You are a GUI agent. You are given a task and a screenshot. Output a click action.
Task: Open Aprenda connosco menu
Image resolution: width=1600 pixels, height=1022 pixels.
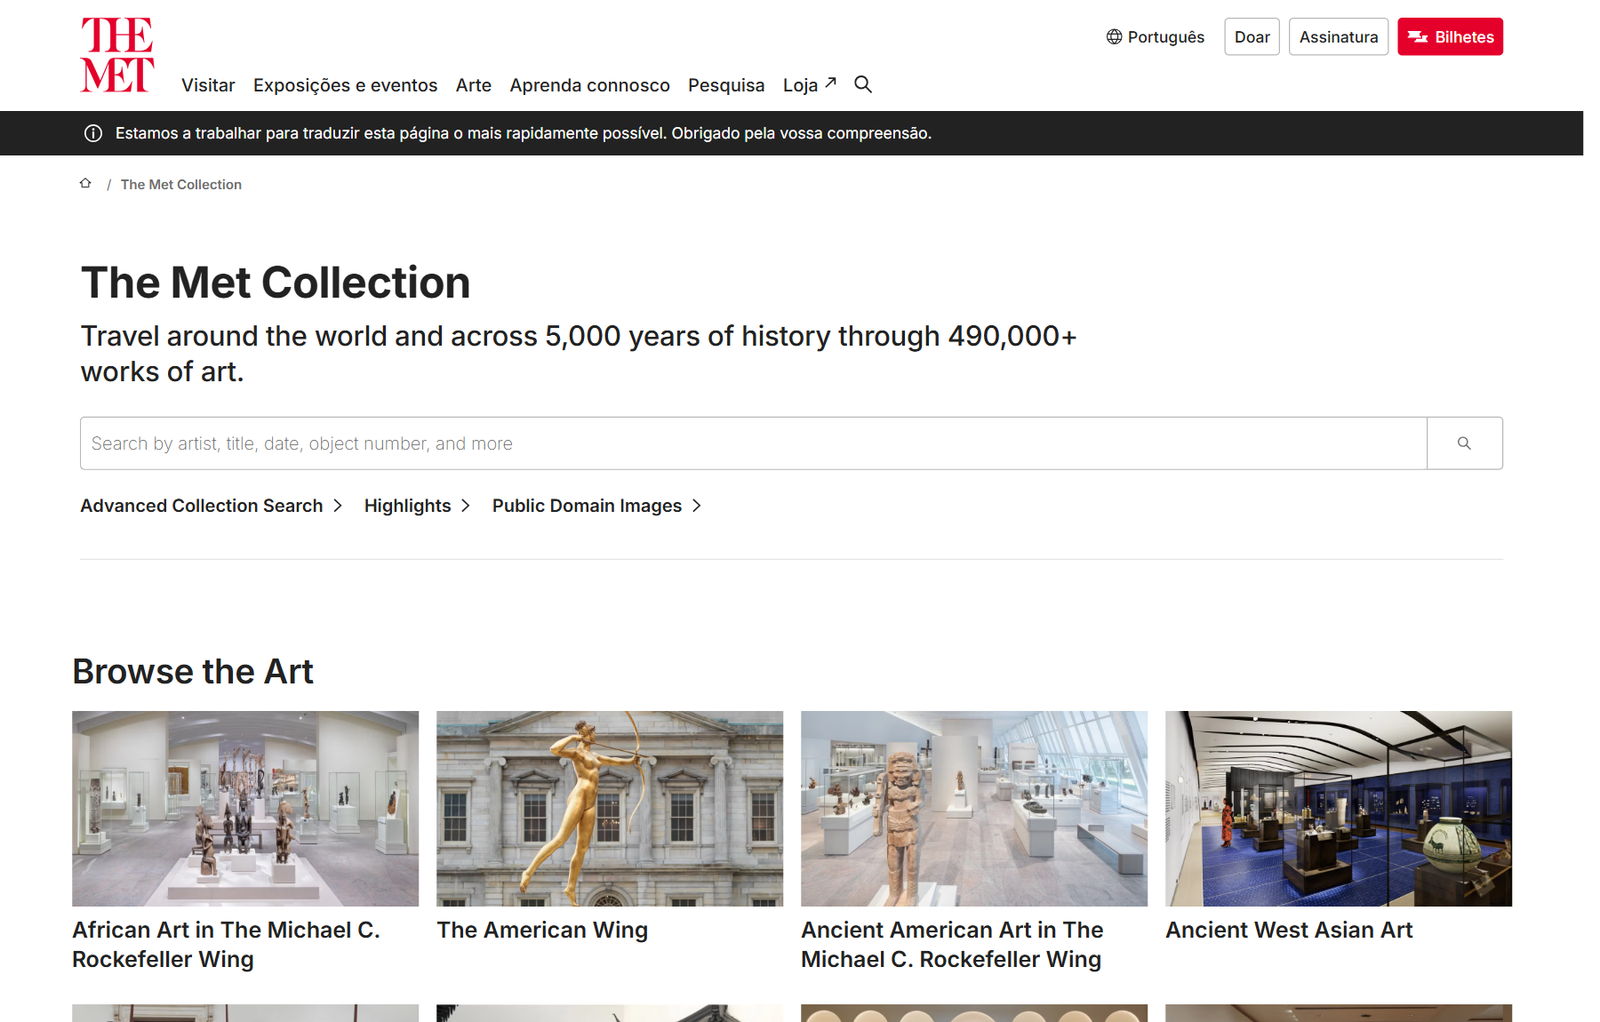[590, 86]
